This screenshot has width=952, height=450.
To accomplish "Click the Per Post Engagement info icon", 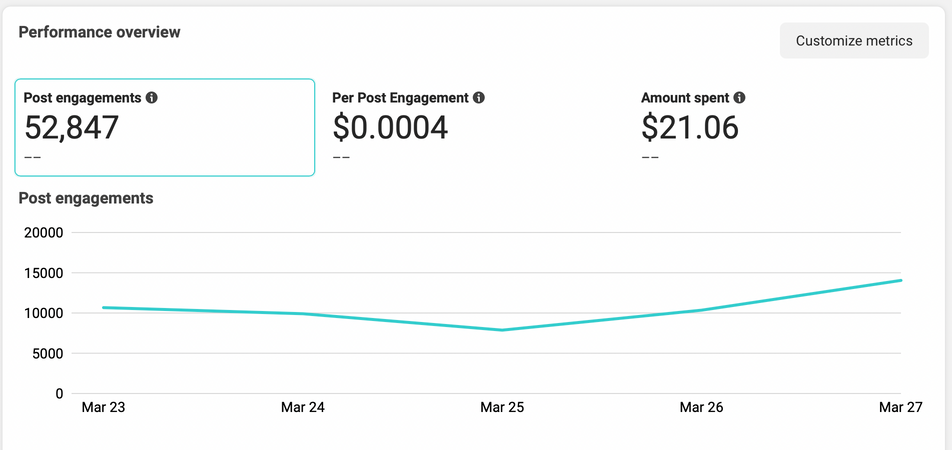I will click(479, 98).
